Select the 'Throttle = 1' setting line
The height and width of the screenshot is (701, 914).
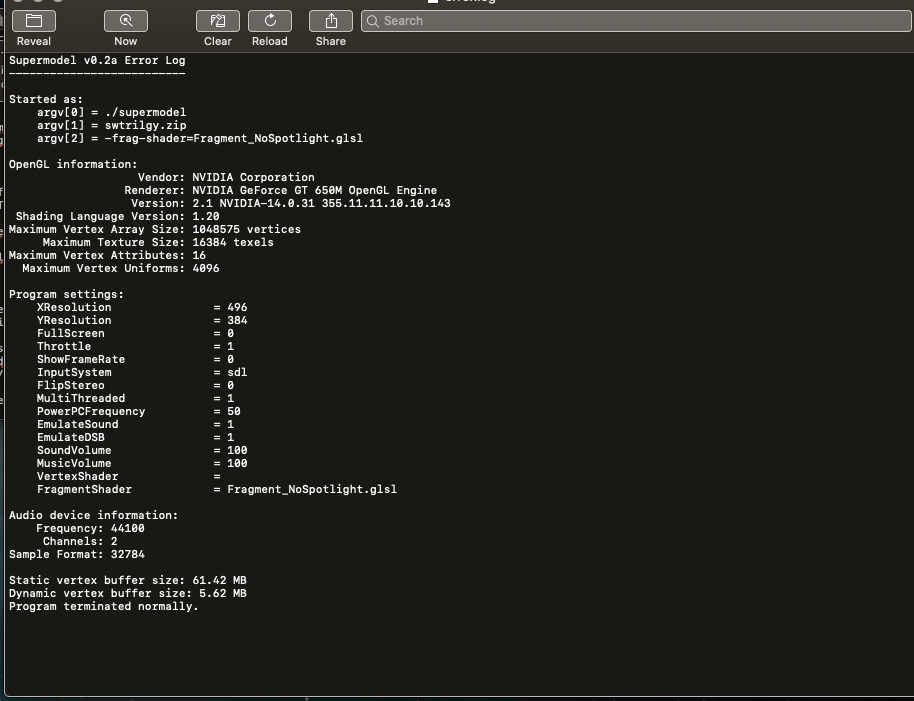coord(135,346)
